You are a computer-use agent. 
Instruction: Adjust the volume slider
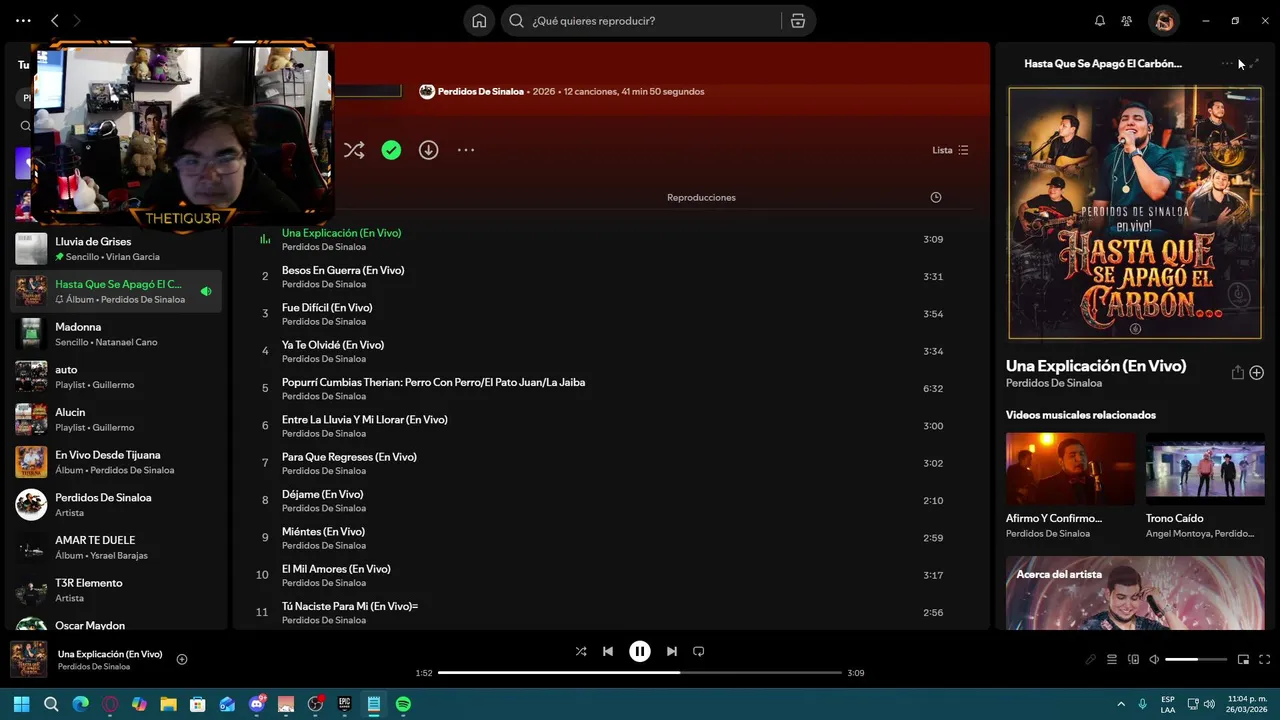coord(1196,659)
